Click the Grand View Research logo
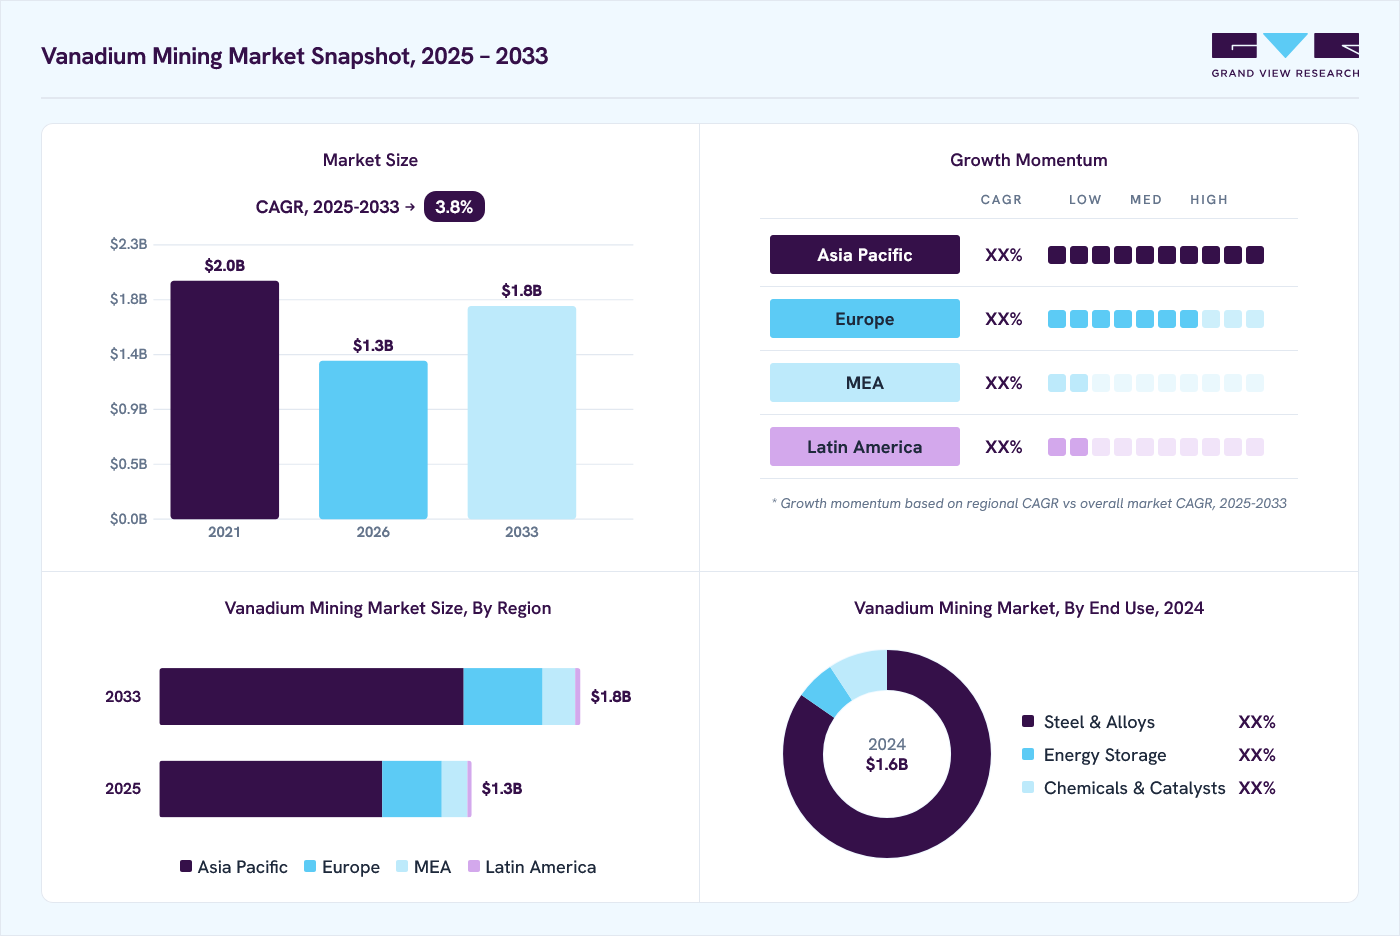The image size is (1400, 936). pos(1285,56)
